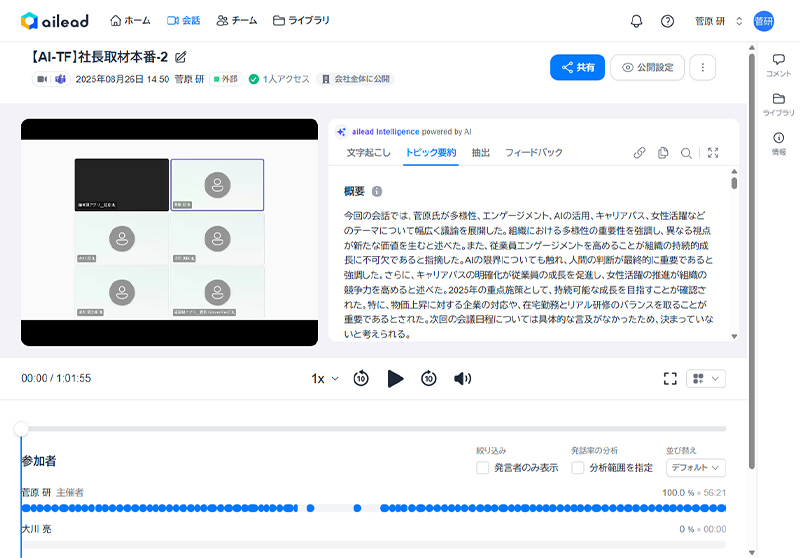Search within the summary panel
Screen dimensions: 800x558
[x=686, y=153]
